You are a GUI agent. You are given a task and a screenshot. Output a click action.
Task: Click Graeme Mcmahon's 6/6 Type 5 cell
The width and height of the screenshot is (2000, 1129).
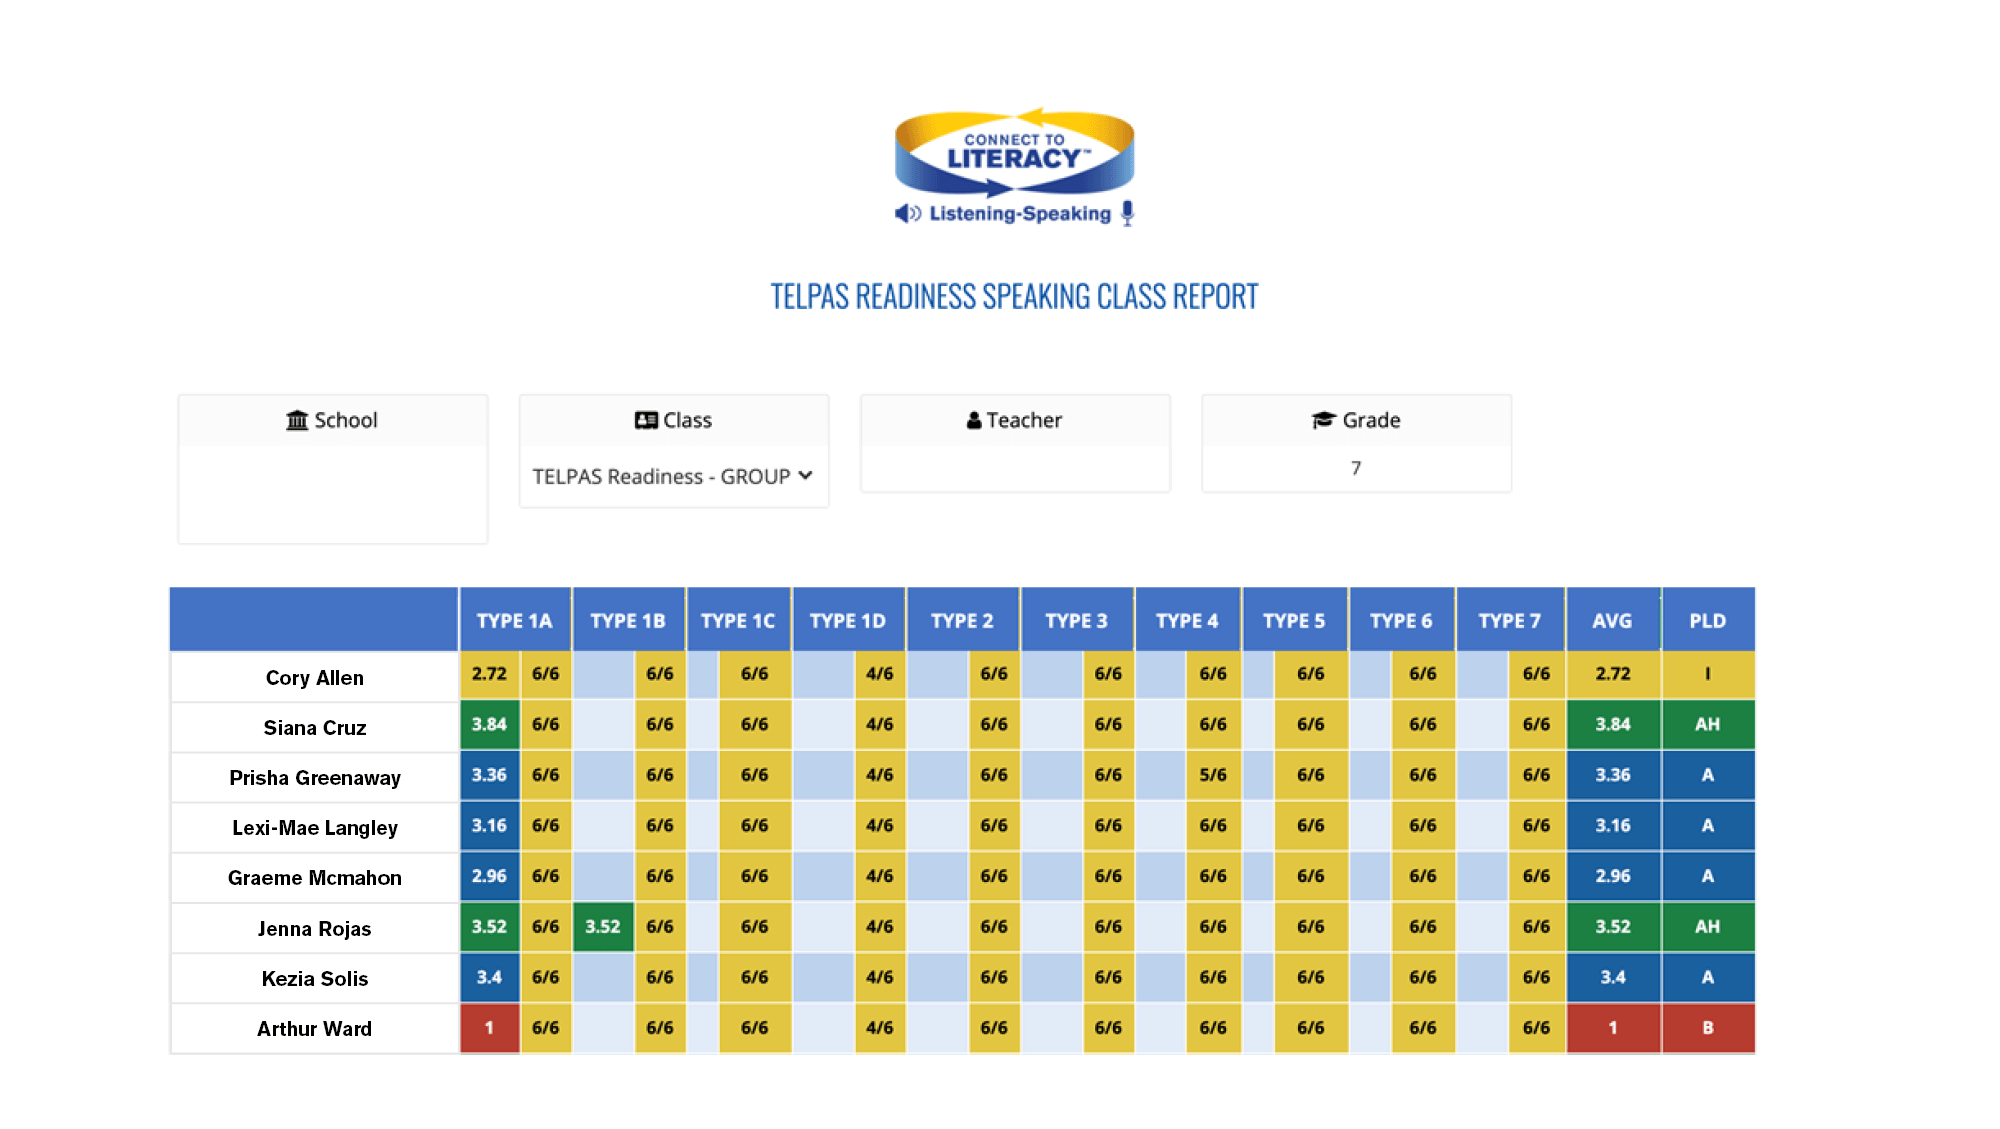(x=1311, y=876)
